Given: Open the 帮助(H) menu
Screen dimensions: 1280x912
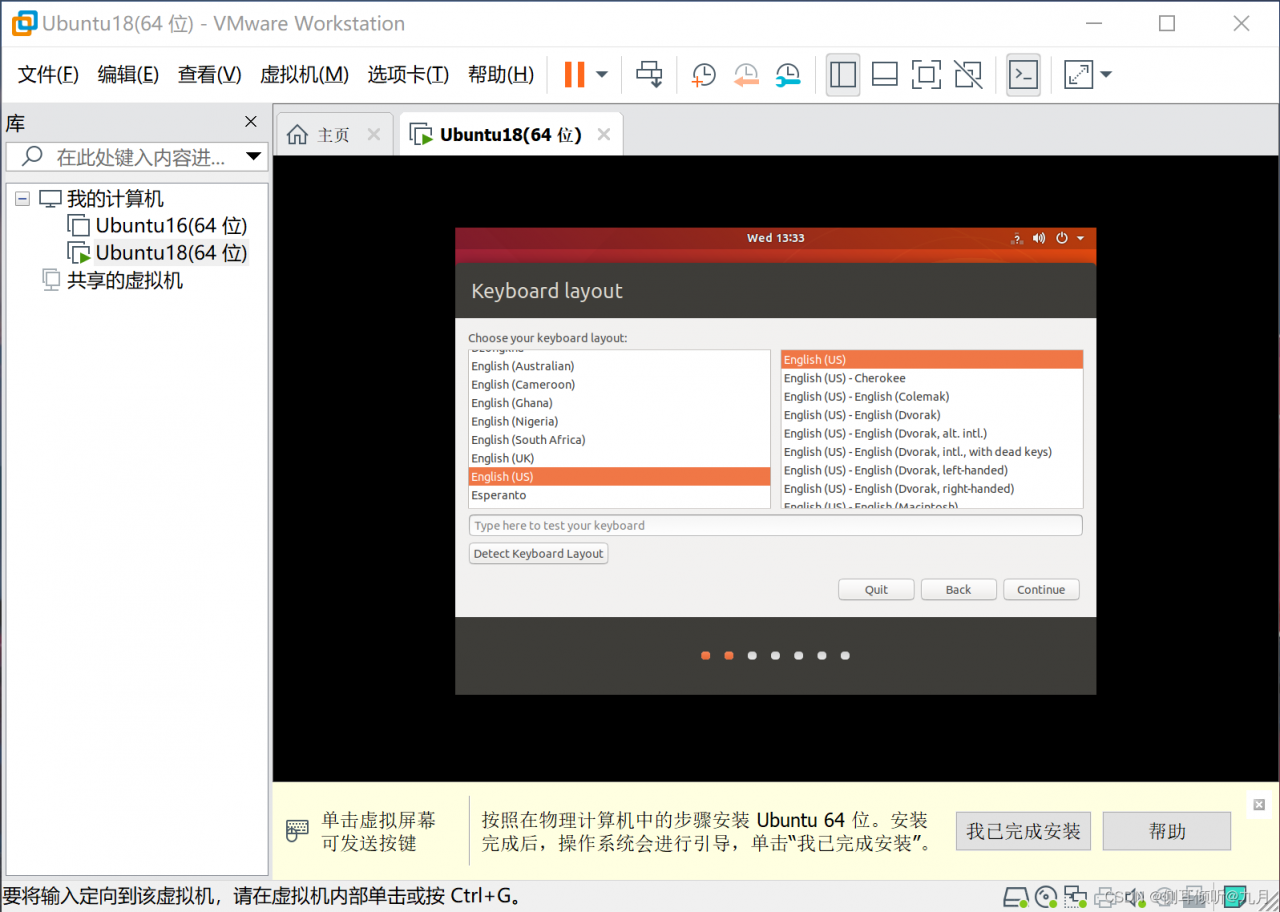Looking at the screenshot, I should pyautogui.click(x=501, y=74).
